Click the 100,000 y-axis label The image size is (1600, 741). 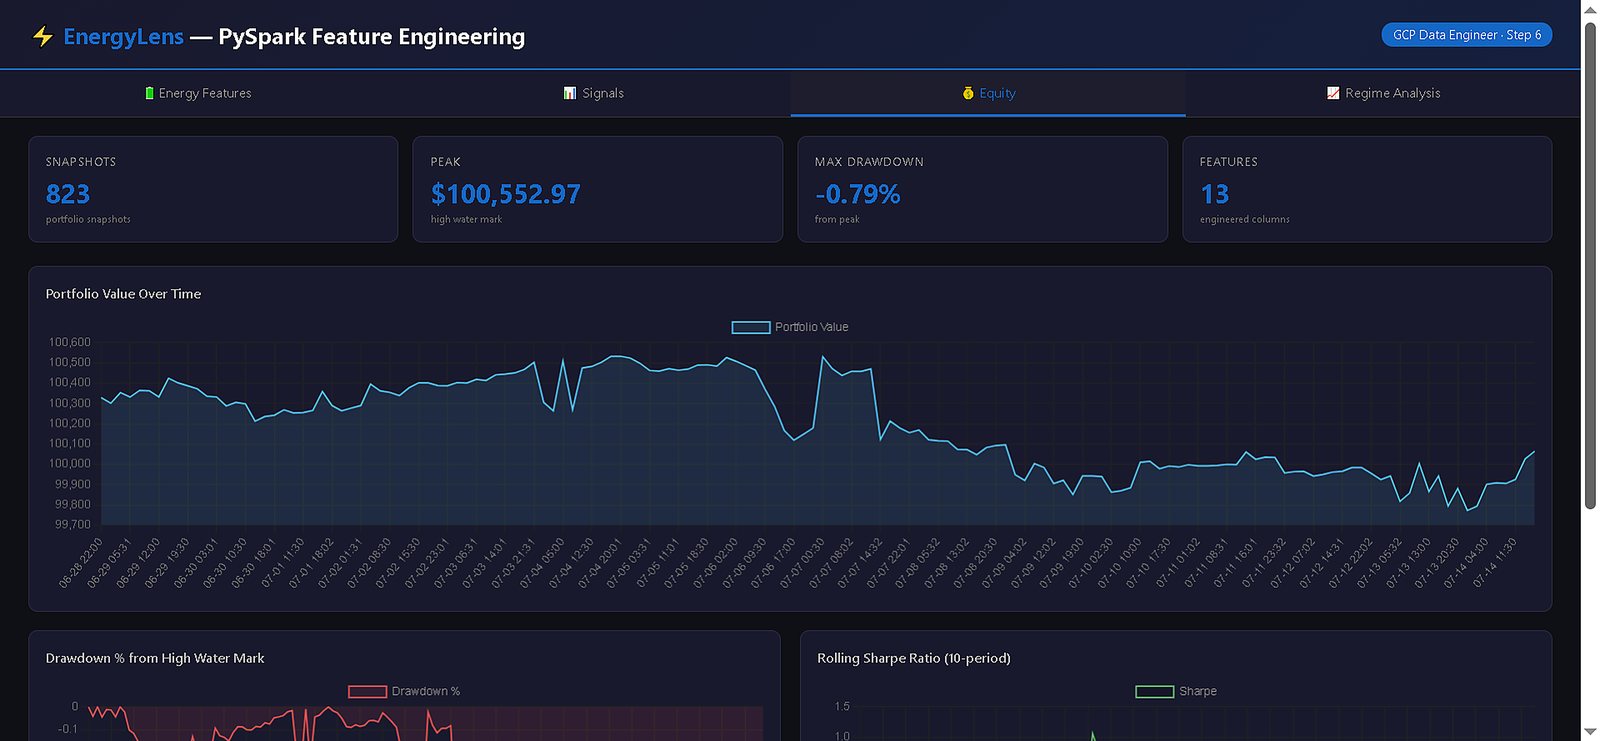coord(70,464)
